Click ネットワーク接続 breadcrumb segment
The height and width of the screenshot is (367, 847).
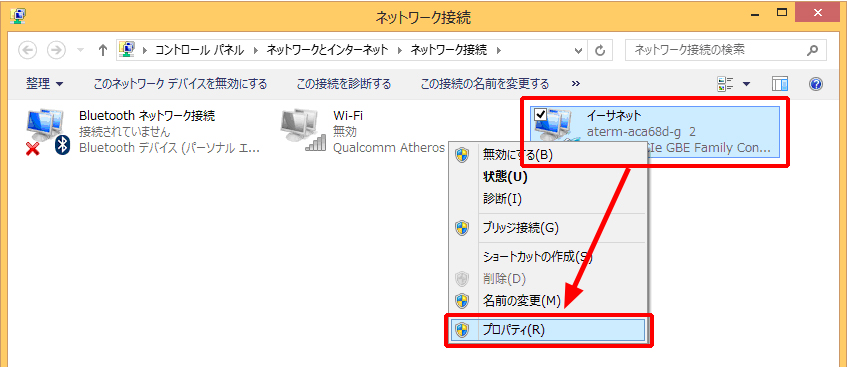coord(449,50)
